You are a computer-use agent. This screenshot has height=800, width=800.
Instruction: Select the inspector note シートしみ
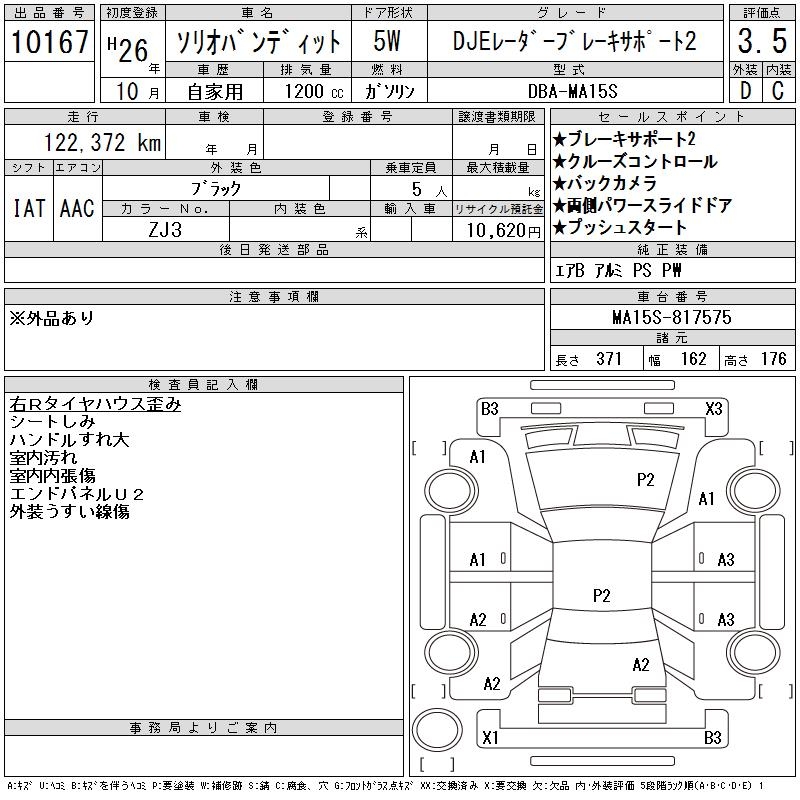tap(52, 422)
